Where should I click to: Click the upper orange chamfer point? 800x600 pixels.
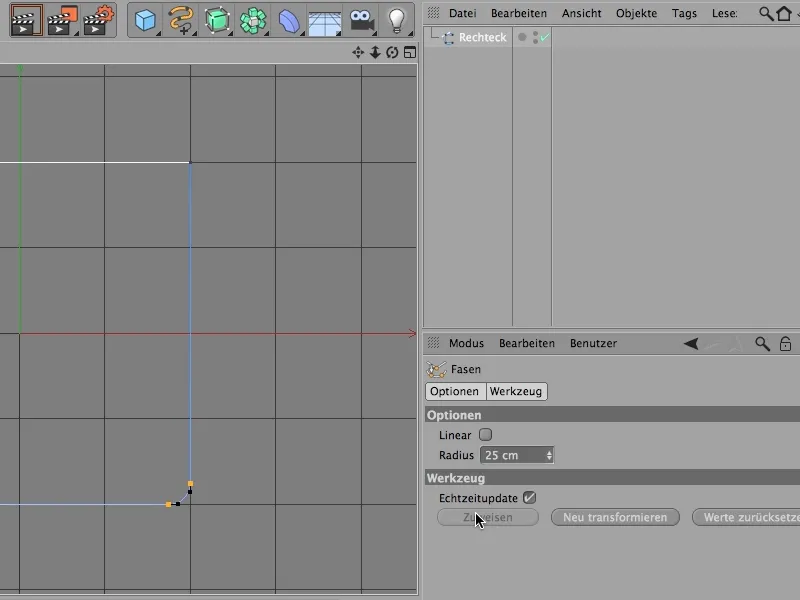[190, 483]
